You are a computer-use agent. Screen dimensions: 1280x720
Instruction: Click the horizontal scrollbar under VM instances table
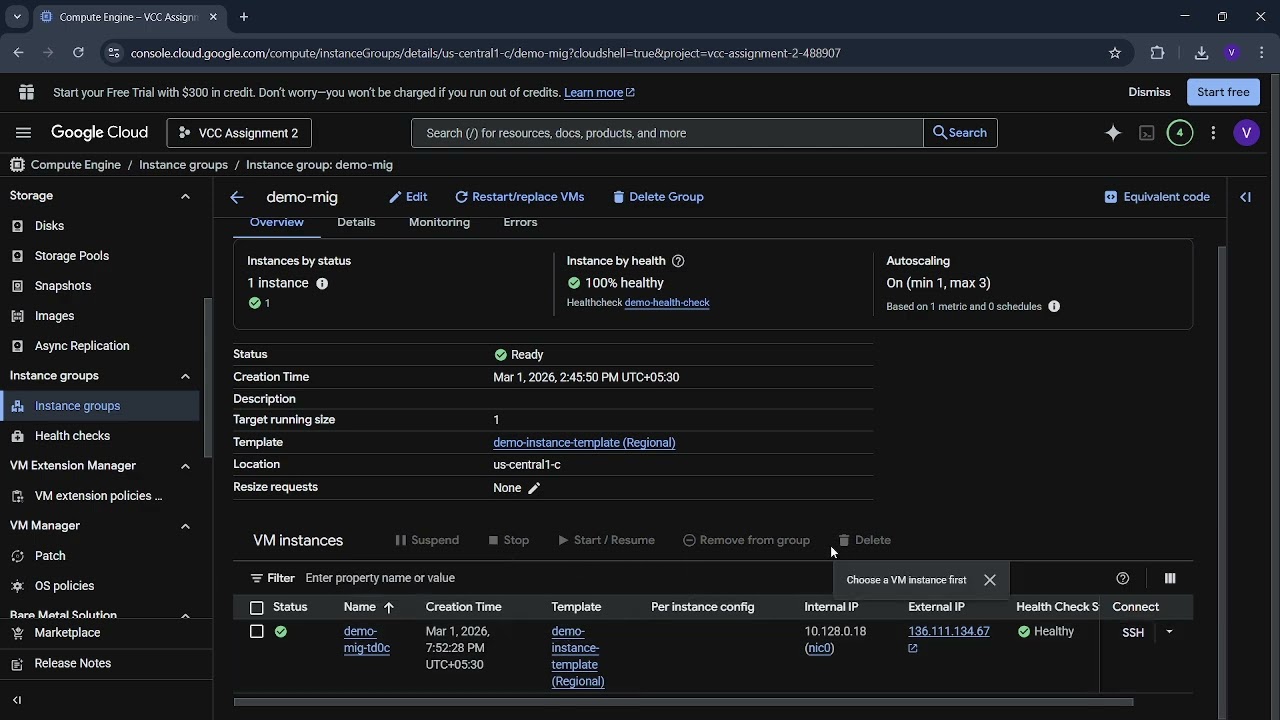click(683, 702)
